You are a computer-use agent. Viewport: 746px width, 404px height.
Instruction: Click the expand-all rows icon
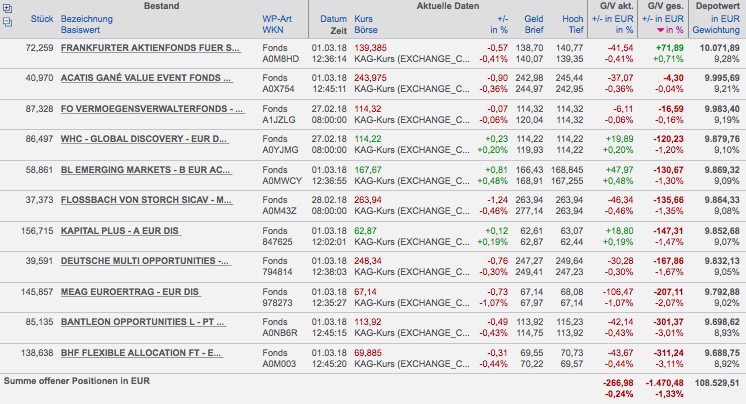click(8, 8)
